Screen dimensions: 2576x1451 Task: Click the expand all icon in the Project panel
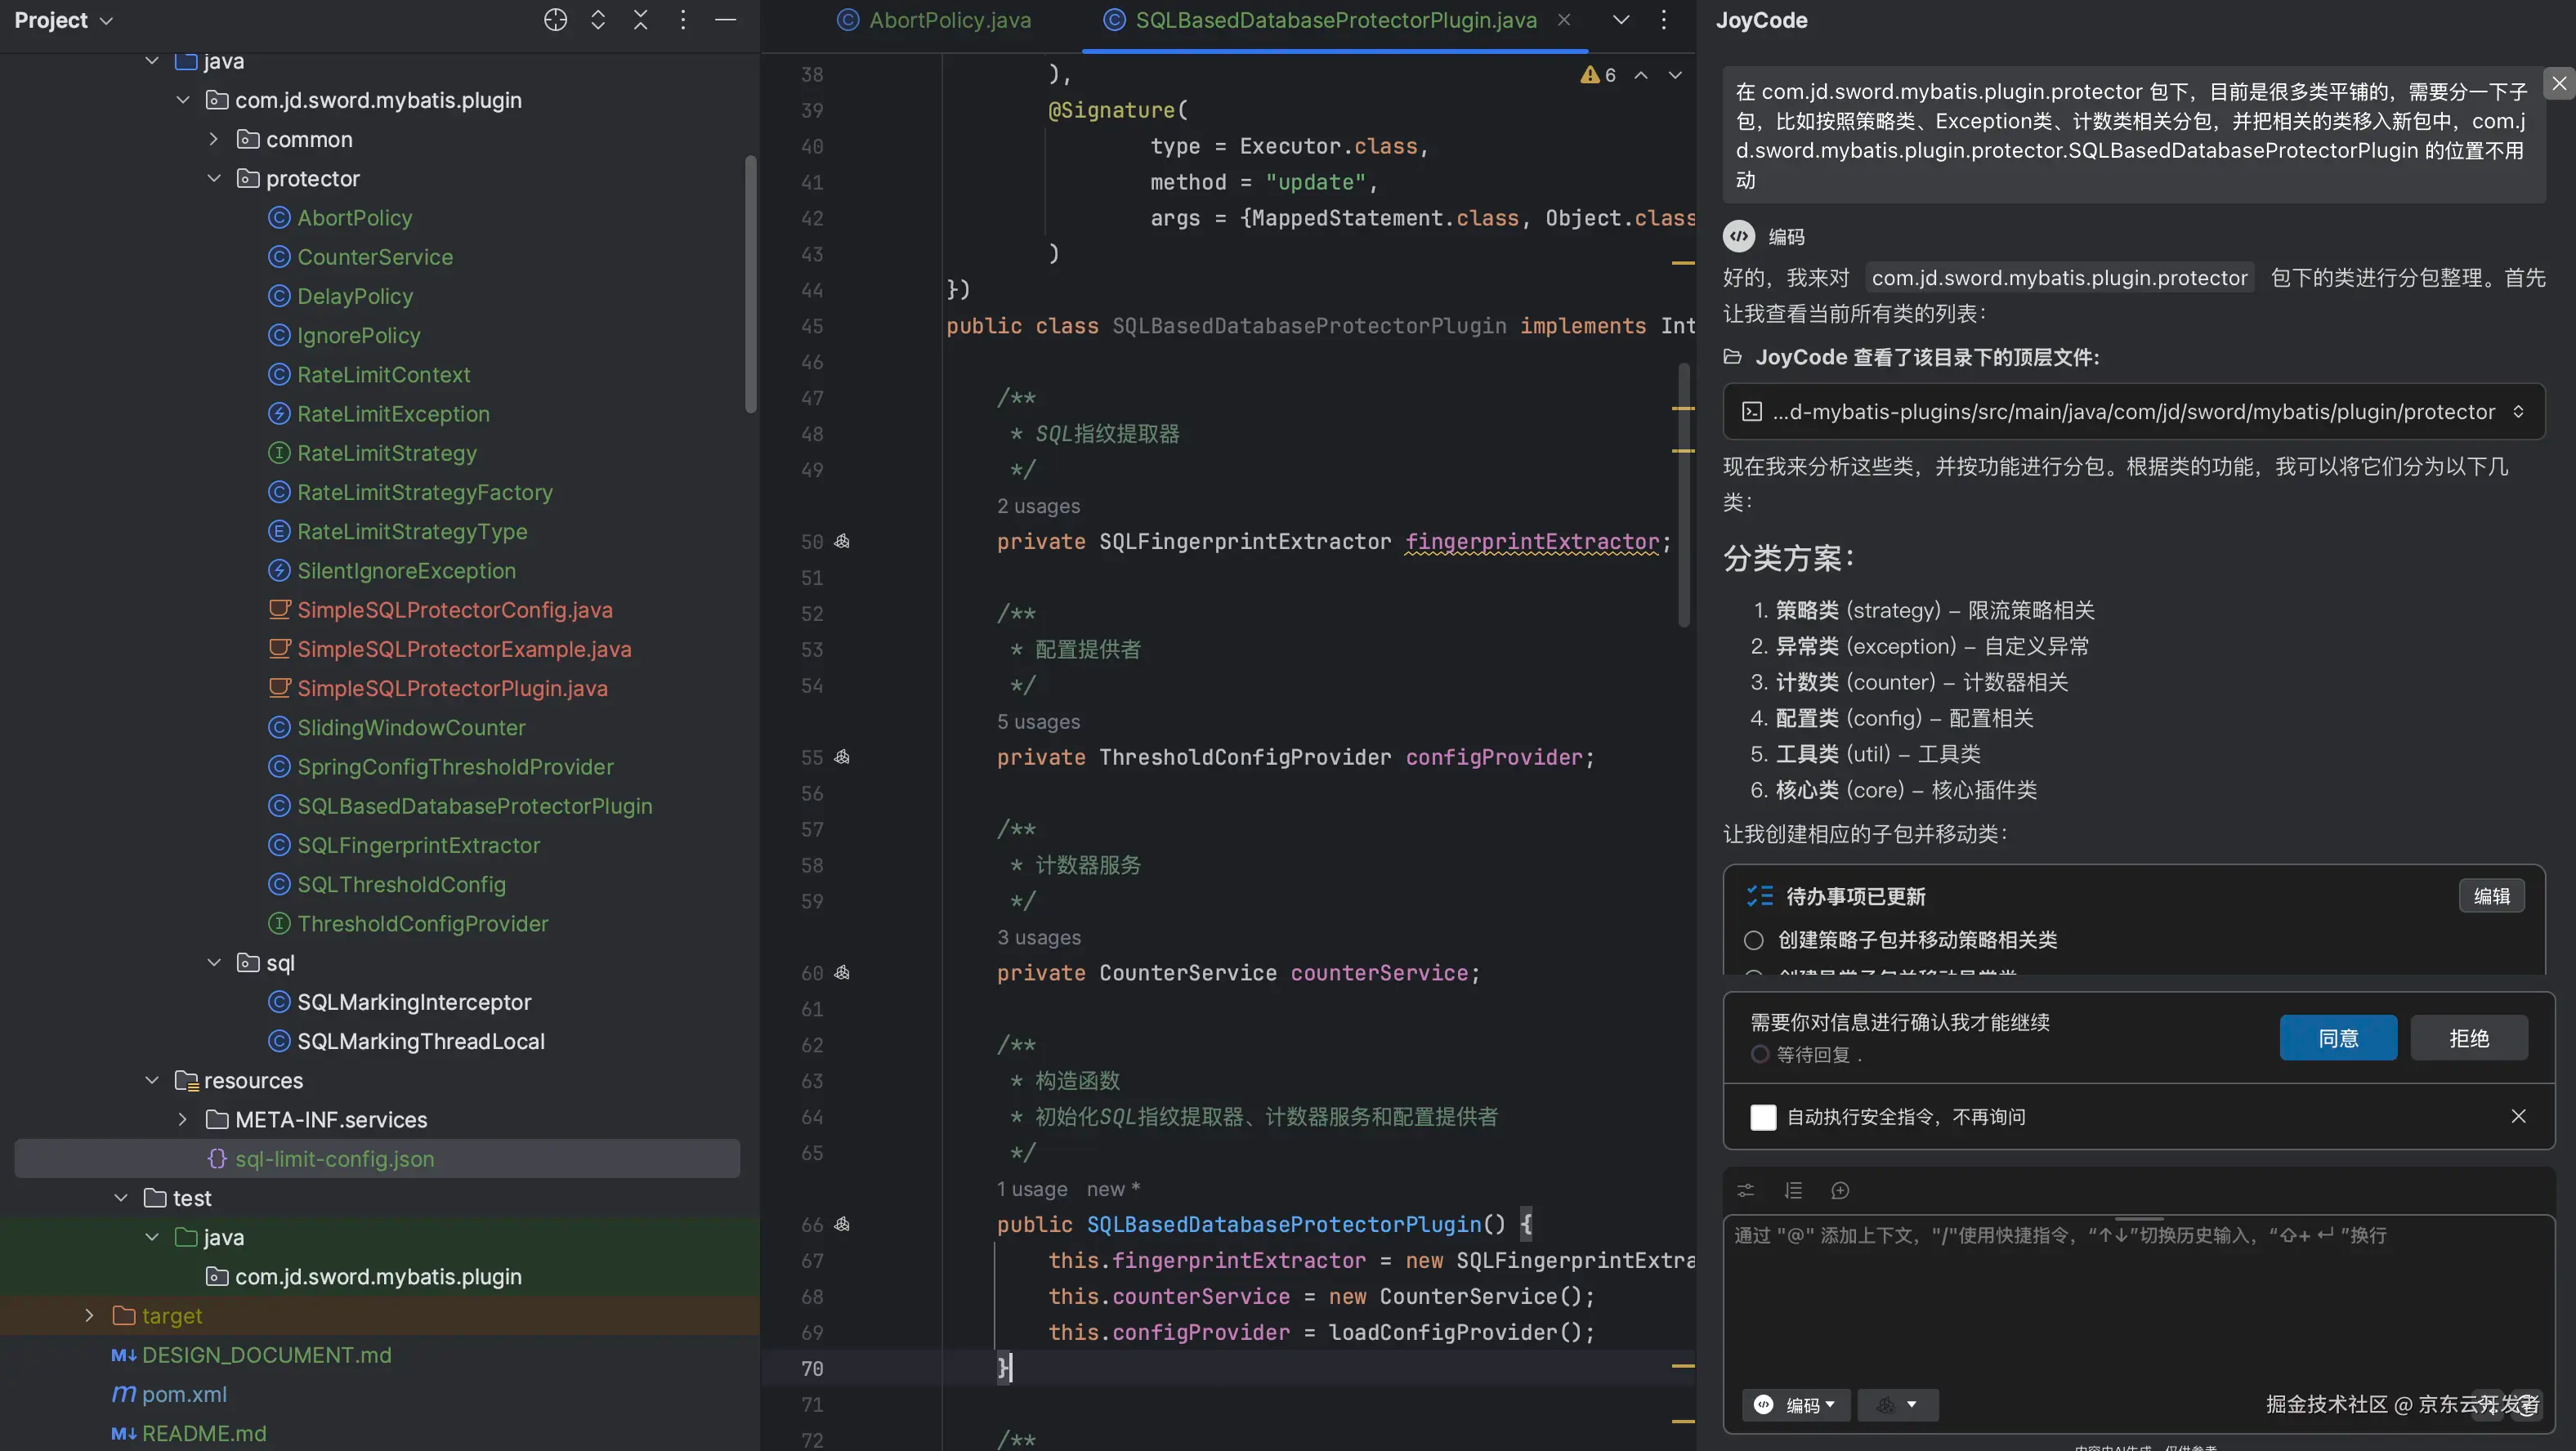click(598, 20)
